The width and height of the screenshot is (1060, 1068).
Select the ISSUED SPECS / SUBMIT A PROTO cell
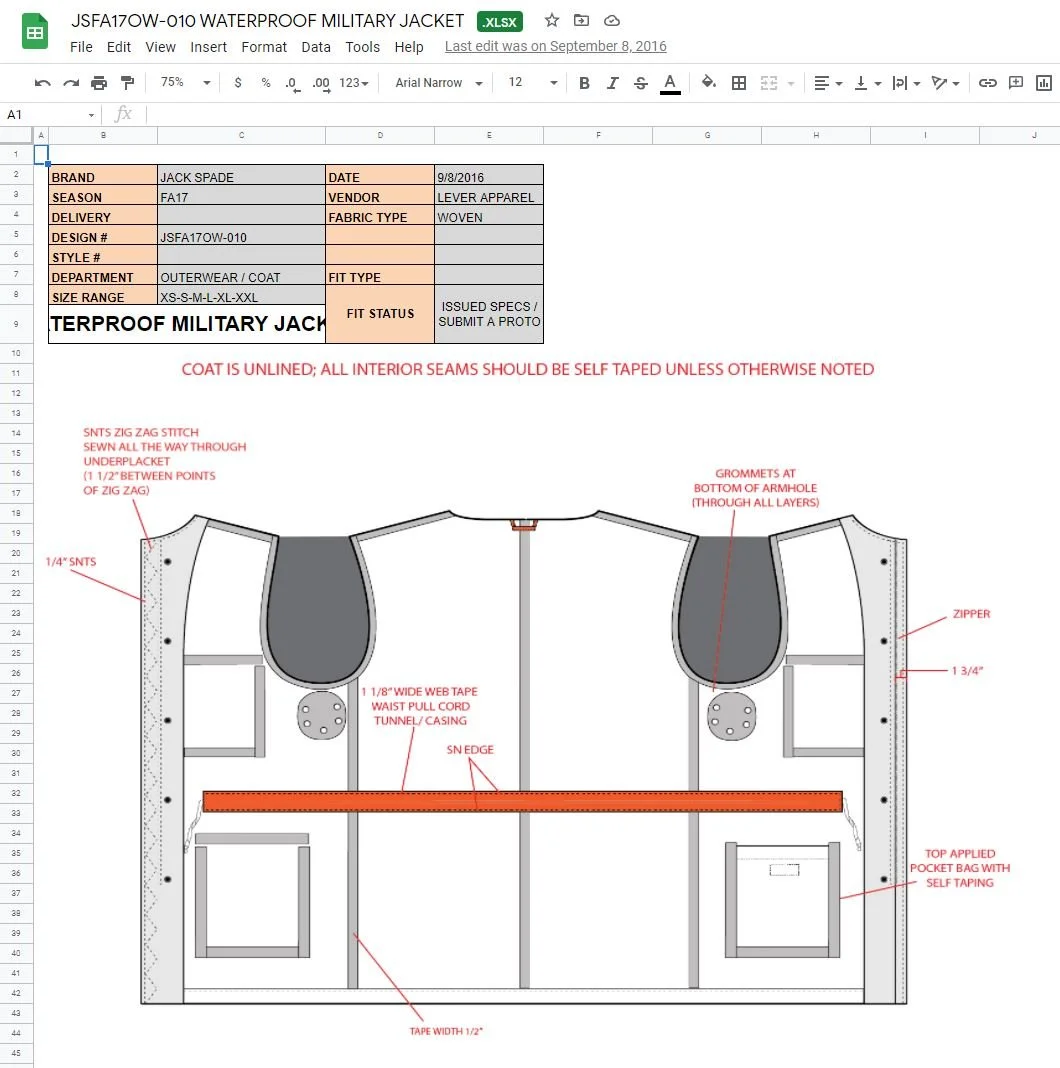click(x=488, y=314)
